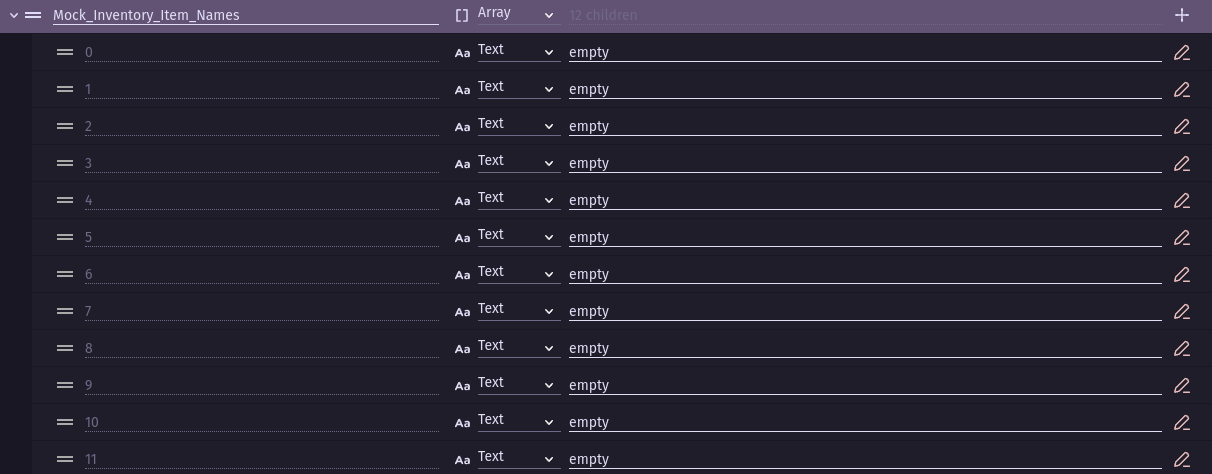The image size is (1212, 474).
Task: Click the drag handle of Mock_Inventory_Item_Names
Action: [x=33, y=15]
